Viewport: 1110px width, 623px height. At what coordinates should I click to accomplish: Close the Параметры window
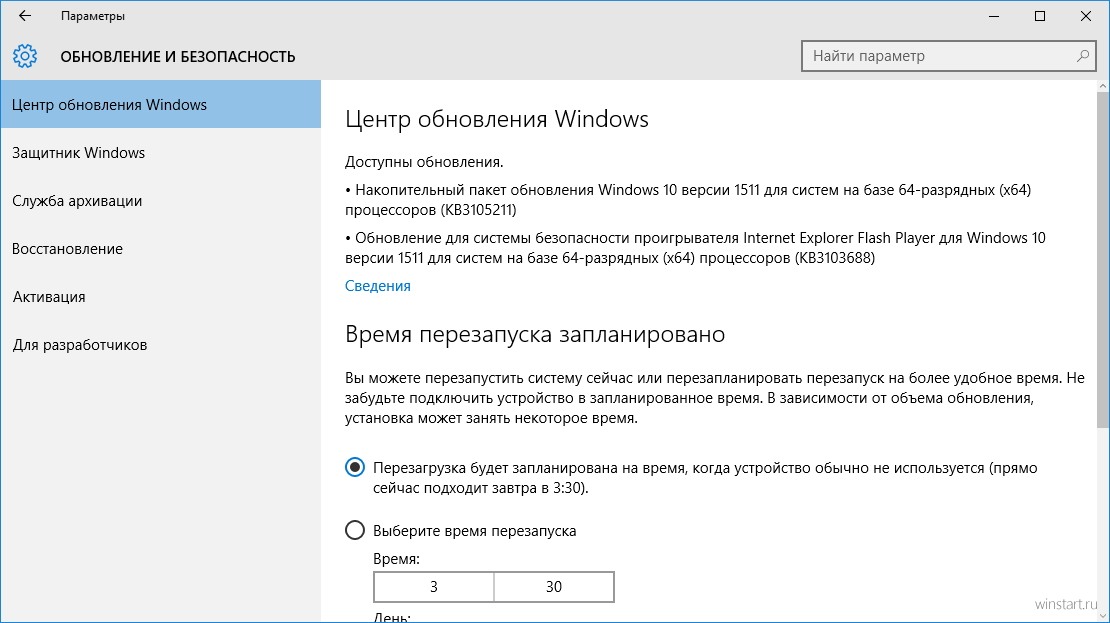[1085, 16]
